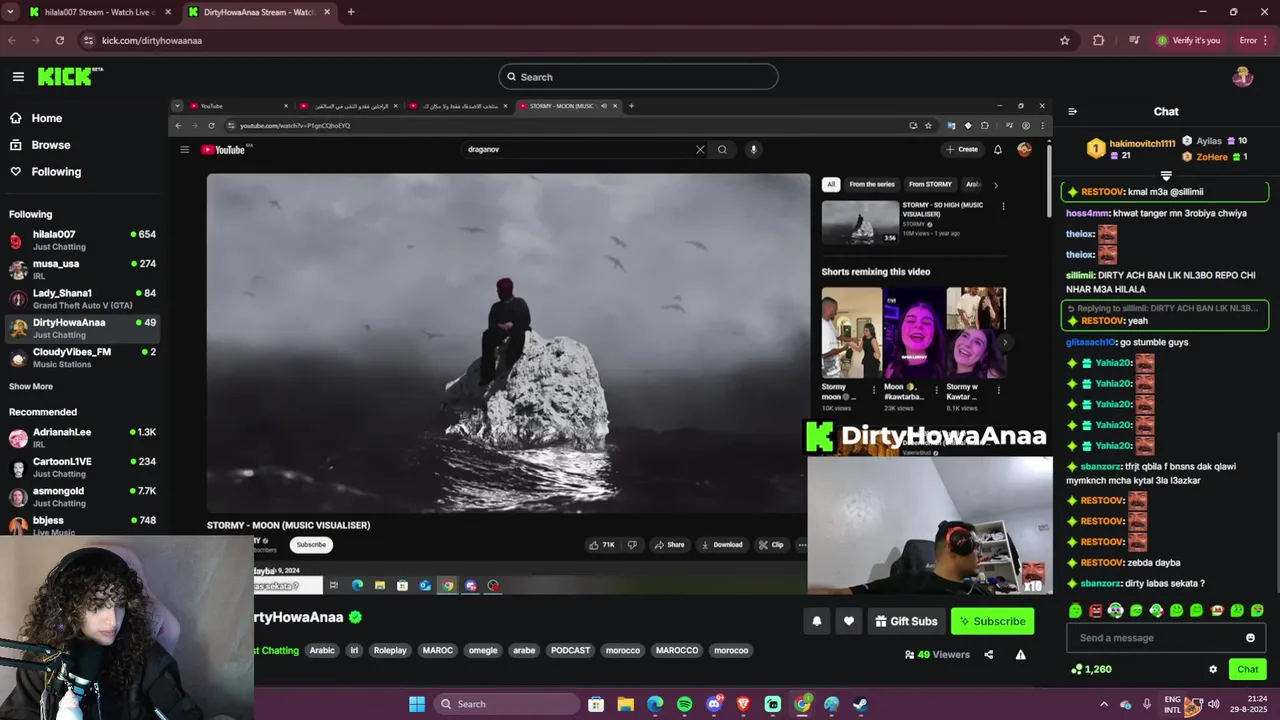Open Following in the Kick sidebar
The image size is (1280, 720).
(45, 172)
